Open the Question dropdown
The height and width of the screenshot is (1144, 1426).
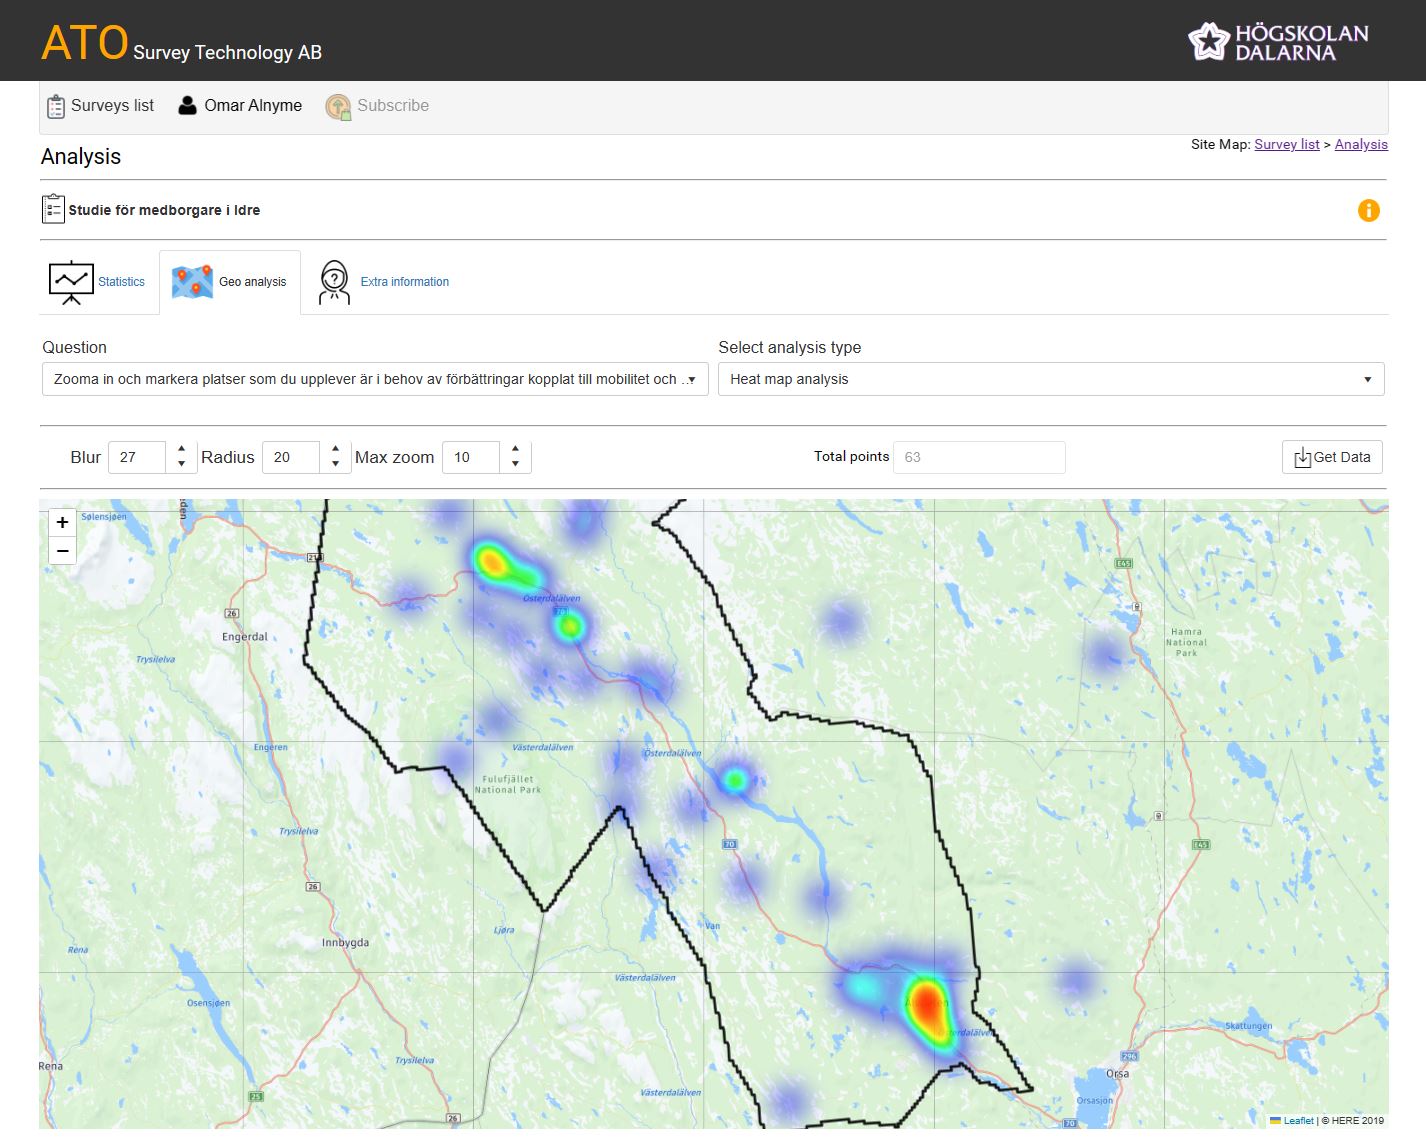click(375, 379)
